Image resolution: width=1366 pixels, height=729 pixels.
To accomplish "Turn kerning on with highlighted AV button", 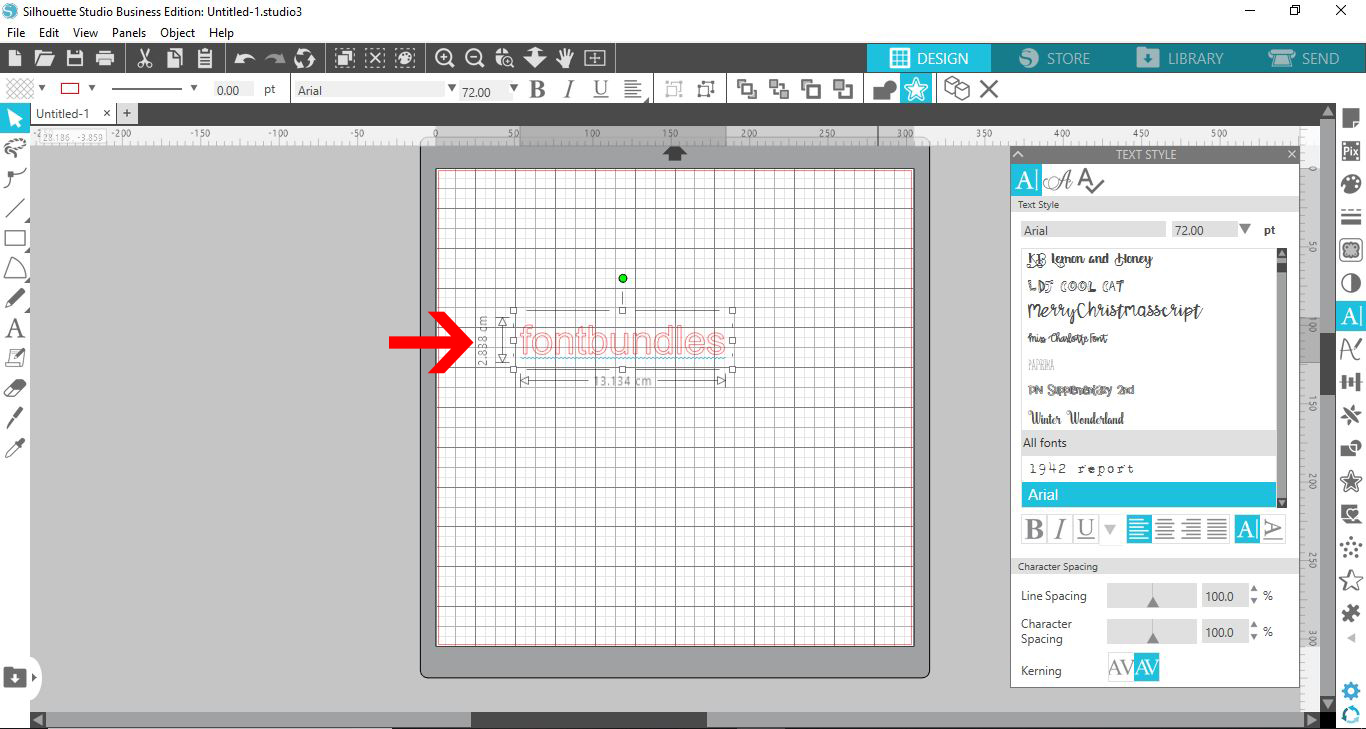I will 1147,668.
